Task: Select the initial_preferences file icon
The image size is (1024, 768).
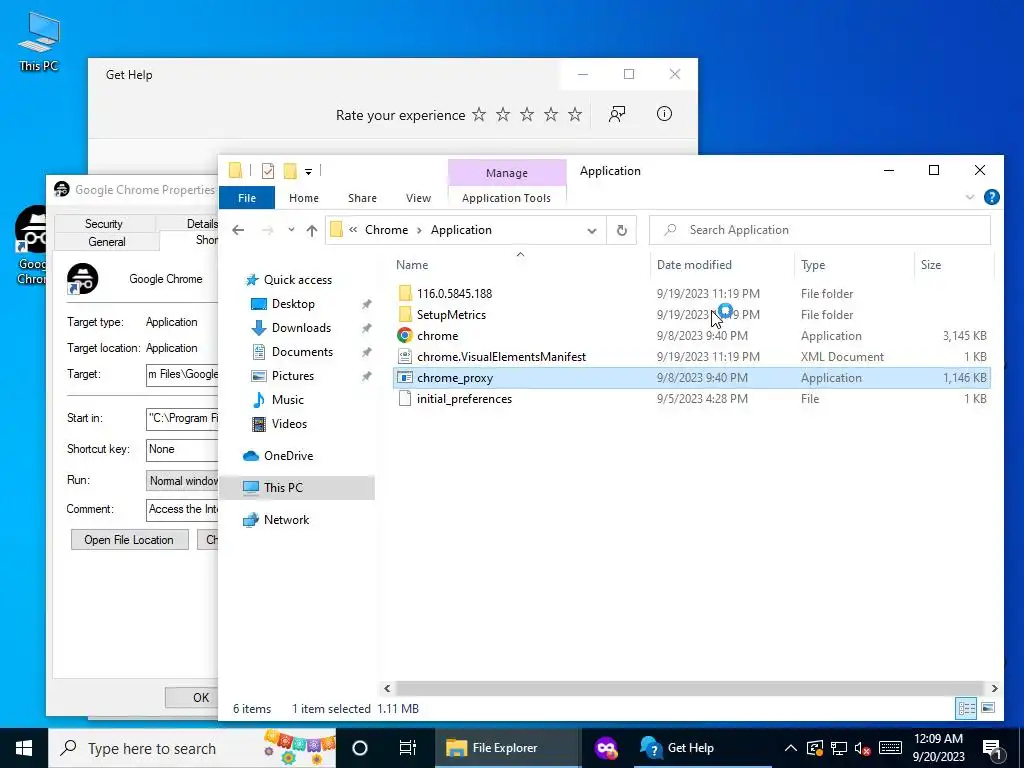Action: tap(405, 398)
